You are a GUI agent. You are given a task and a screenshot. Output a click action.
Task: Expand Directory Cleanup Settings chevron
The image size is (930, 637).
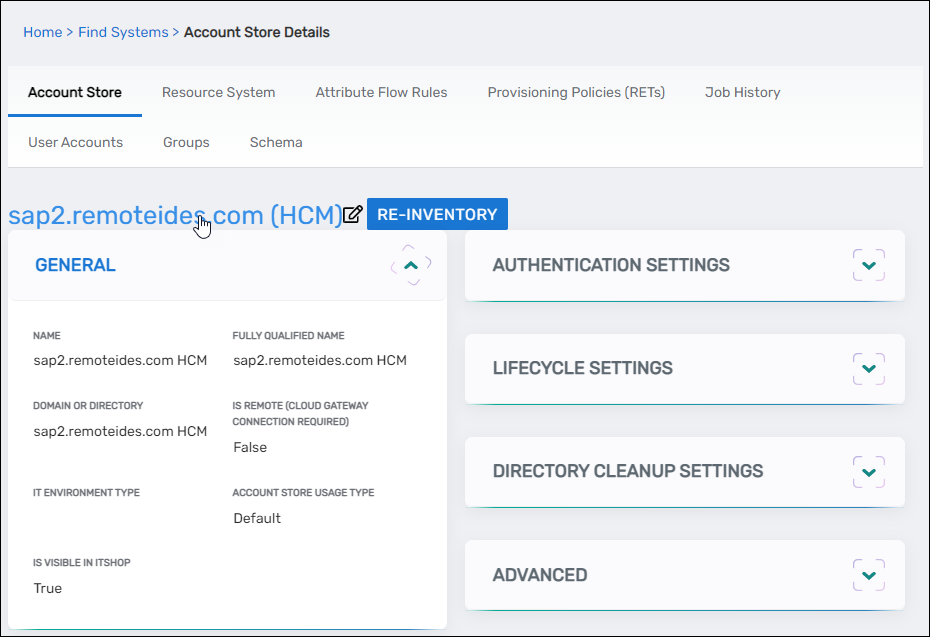click(x=868, y=471)
